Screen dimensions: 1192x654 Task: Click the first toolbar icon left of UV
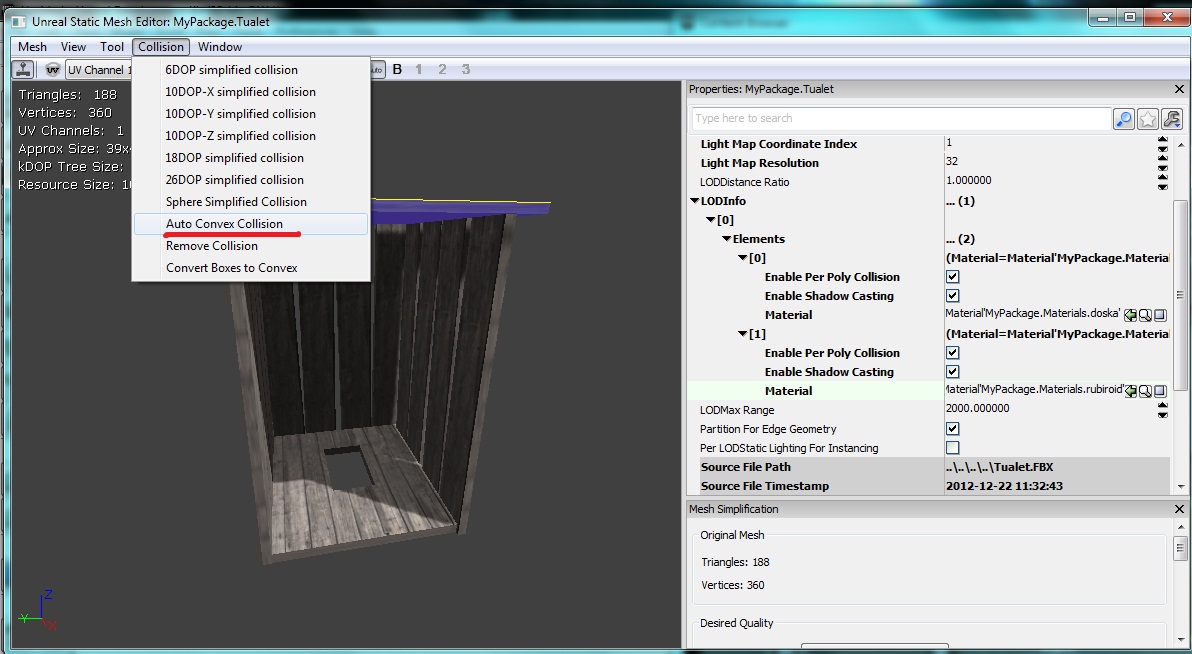coord(23,70)
